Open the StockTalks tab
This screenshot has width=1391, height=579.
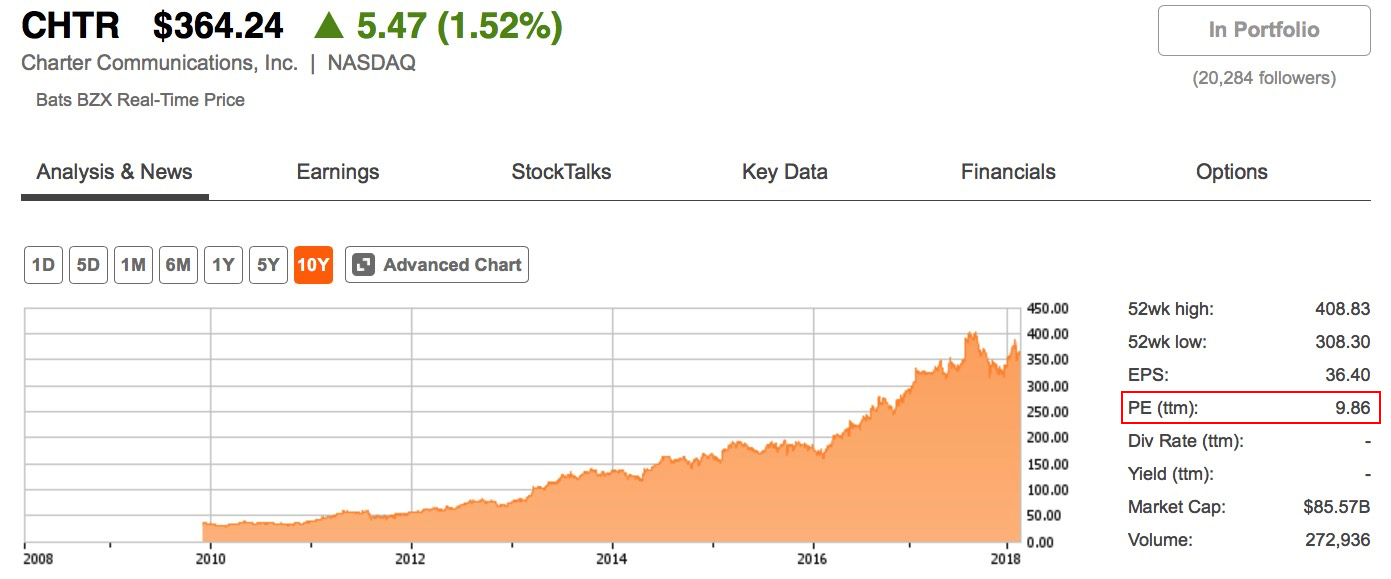561,172
